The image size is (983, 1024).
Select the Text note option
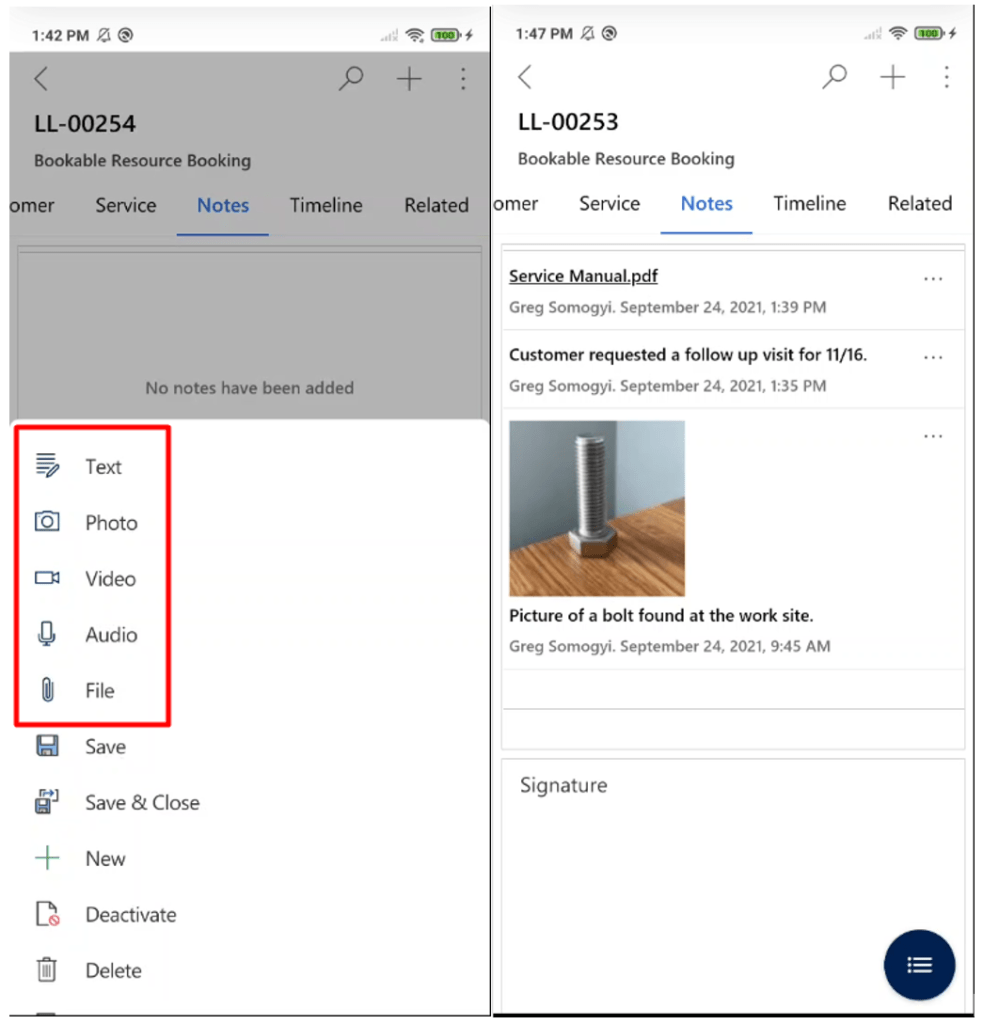[x=101, y=466]
